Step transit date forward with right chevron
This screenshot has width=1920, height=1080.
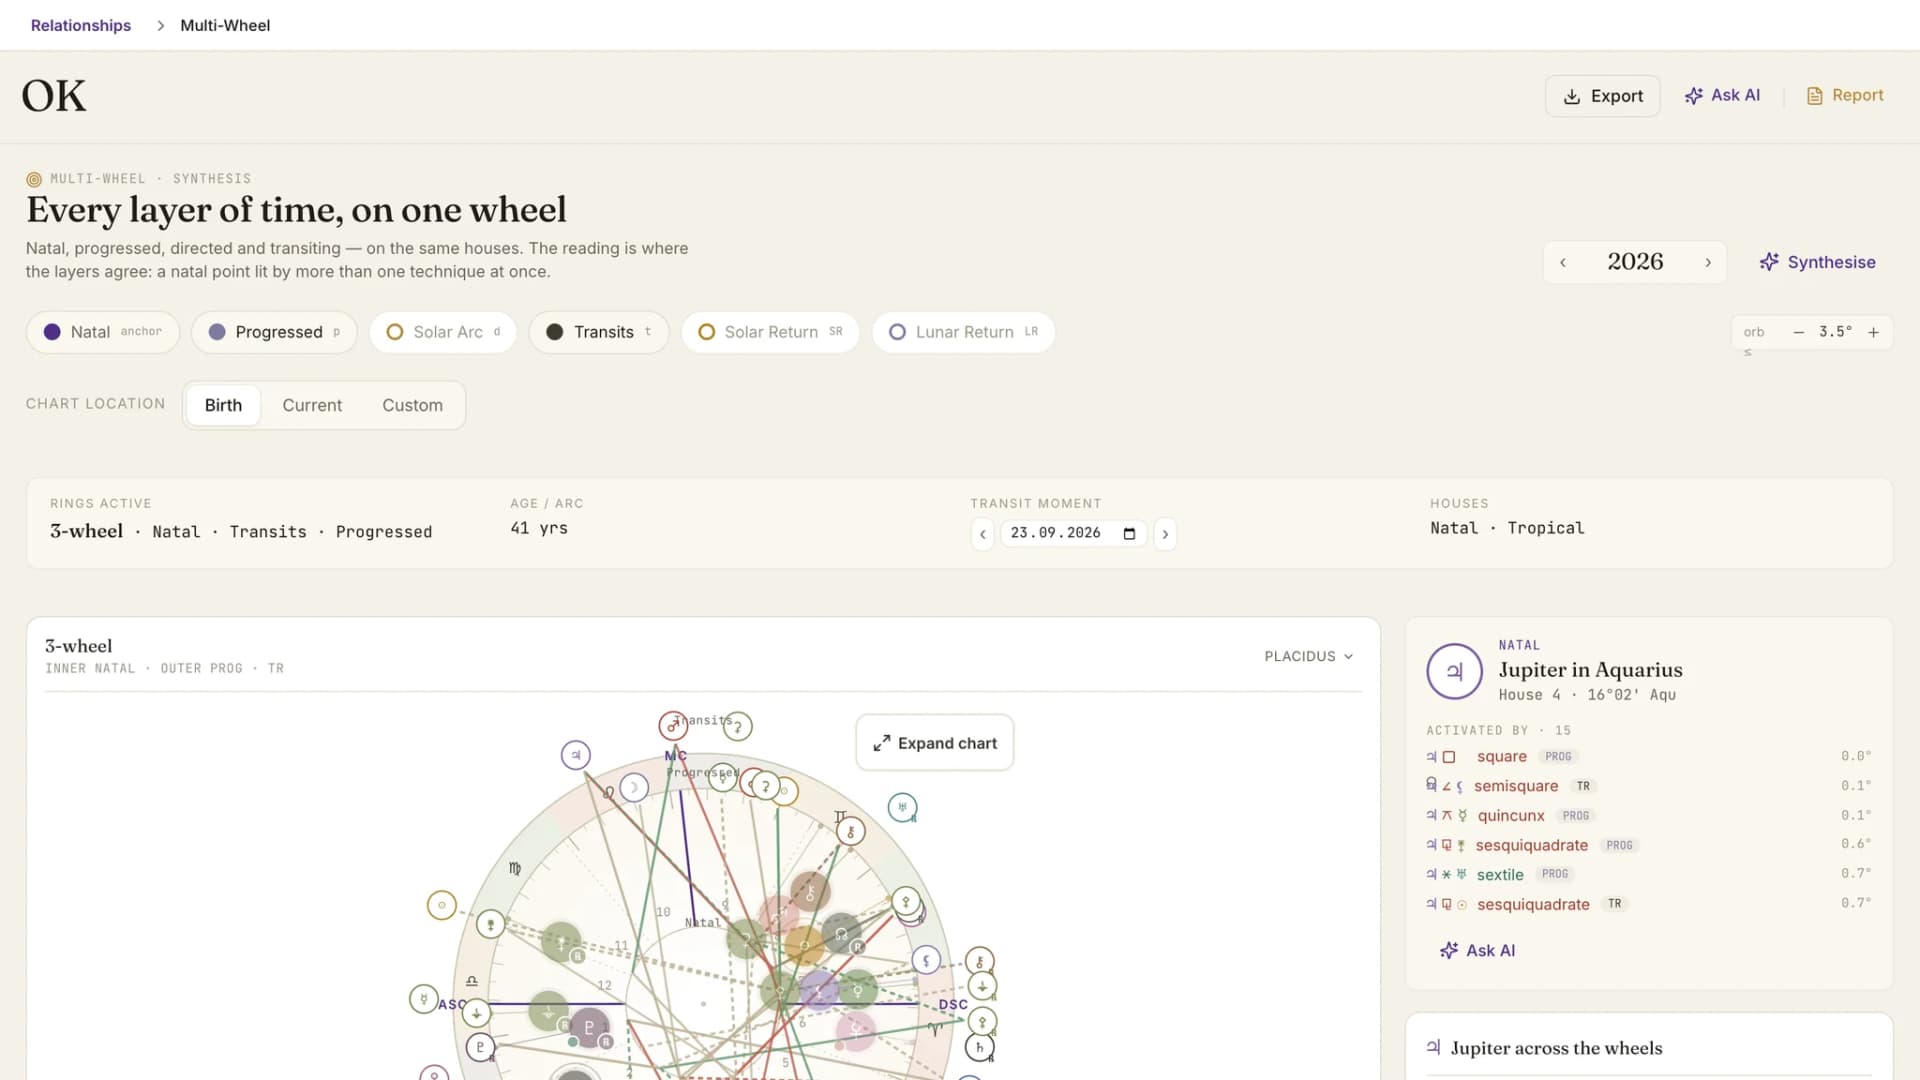coord(1165,534)
